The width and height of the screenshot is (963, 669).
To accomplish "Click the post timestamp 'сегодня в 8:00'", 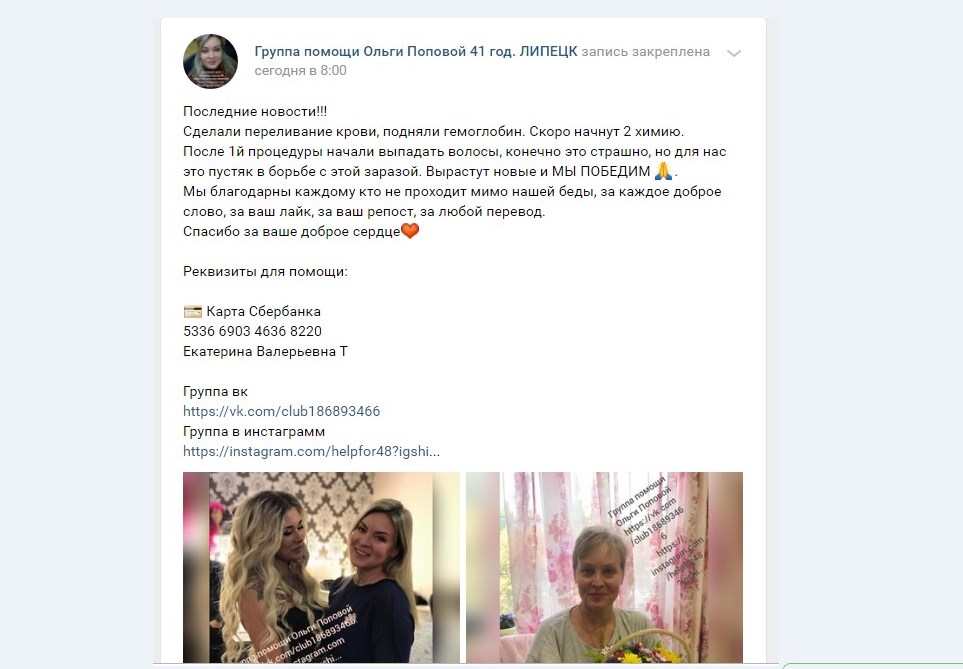I will [x=300, y=71].
